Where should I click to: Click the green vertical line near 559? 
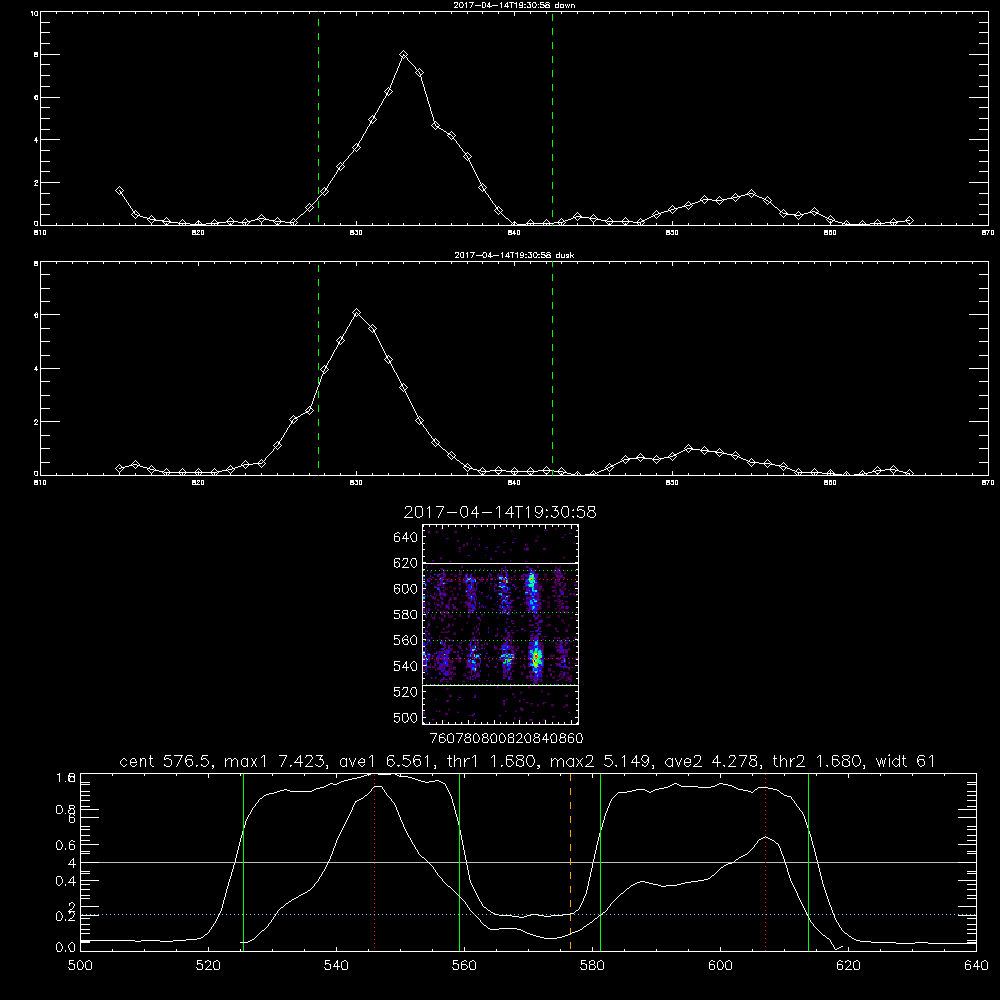[x=459, y=862]
